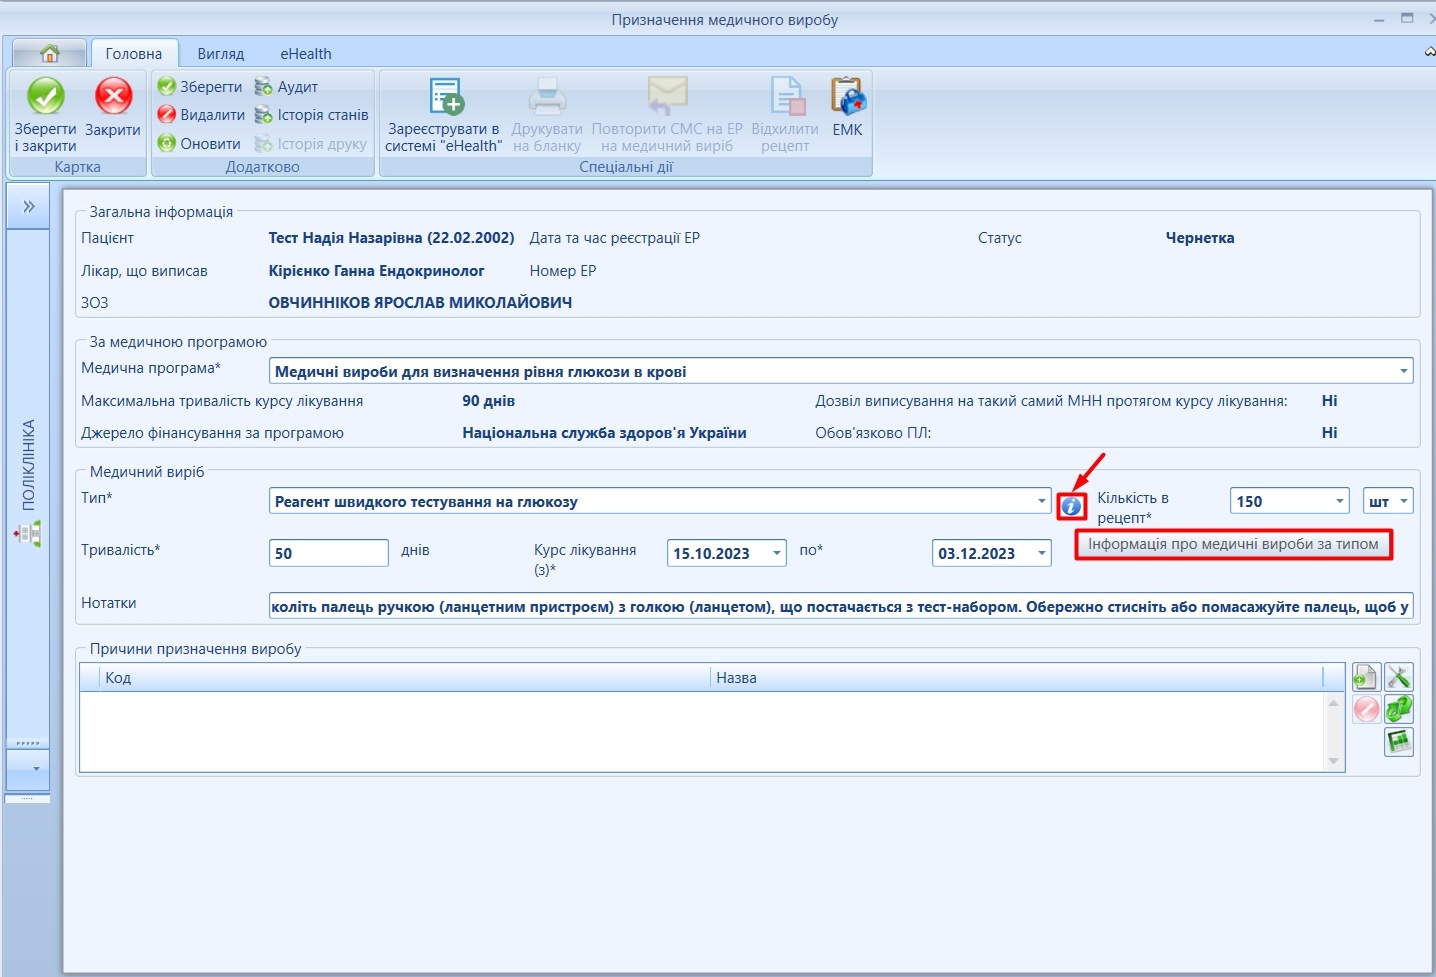Click ОВЧИННІКОВ ЯРОСЛАВ МИКОЛАЙОВИЧ text
Image resolution: width=1436 pixels, height=977 pixels.
coord(420,303)
